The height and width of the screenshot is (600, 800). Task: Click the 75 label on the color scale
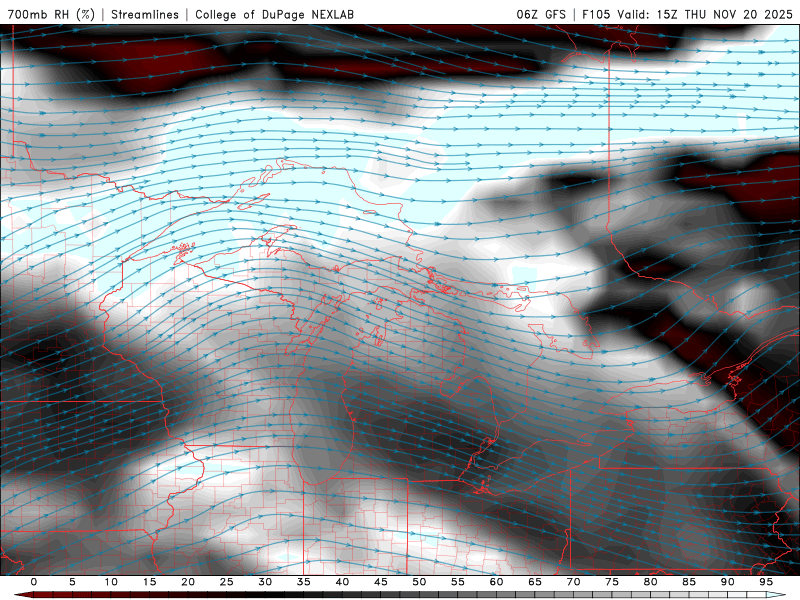pyautogui.click(x=612, y=582)
